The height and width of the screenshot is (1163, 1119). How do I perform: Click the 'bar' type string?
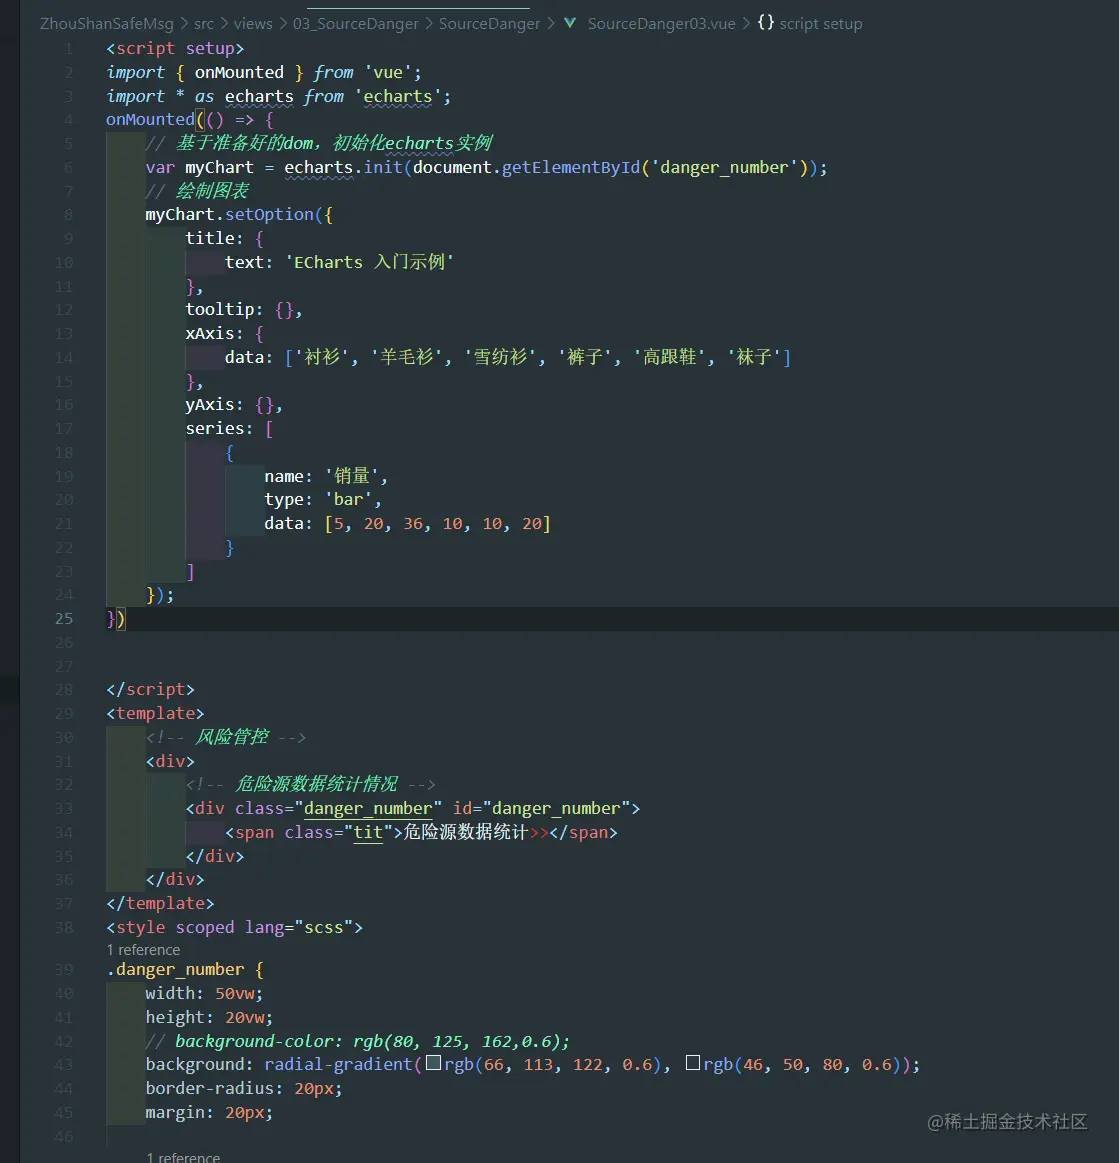(348, 500)
